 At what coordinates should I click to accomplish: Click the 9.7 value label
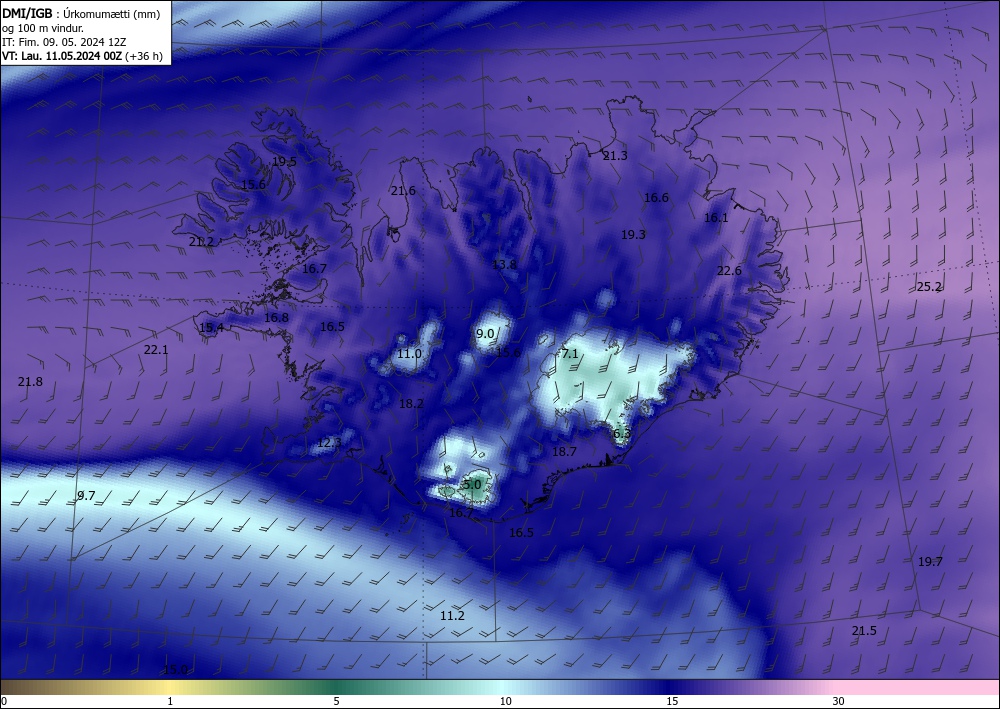click(86, 495)
